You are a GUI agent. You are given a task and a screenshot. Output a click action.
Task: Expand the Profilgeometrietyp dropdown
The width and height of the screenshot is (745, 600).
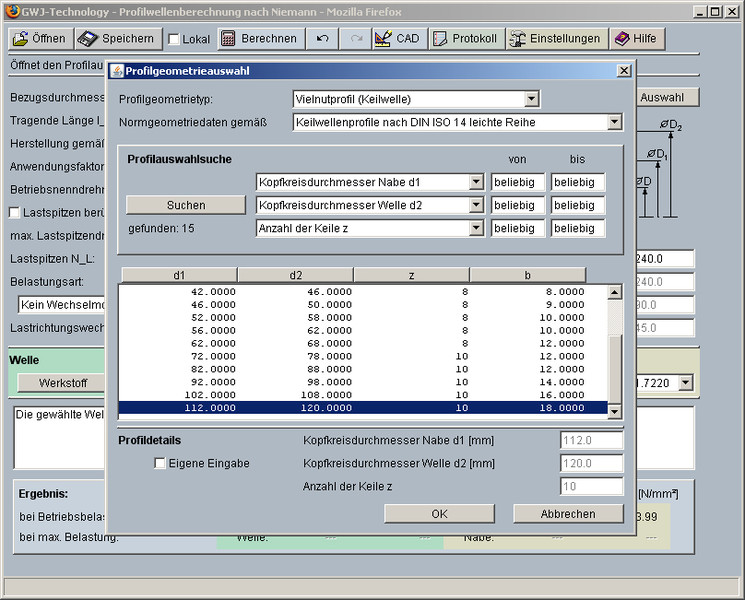tap(531, 99)
